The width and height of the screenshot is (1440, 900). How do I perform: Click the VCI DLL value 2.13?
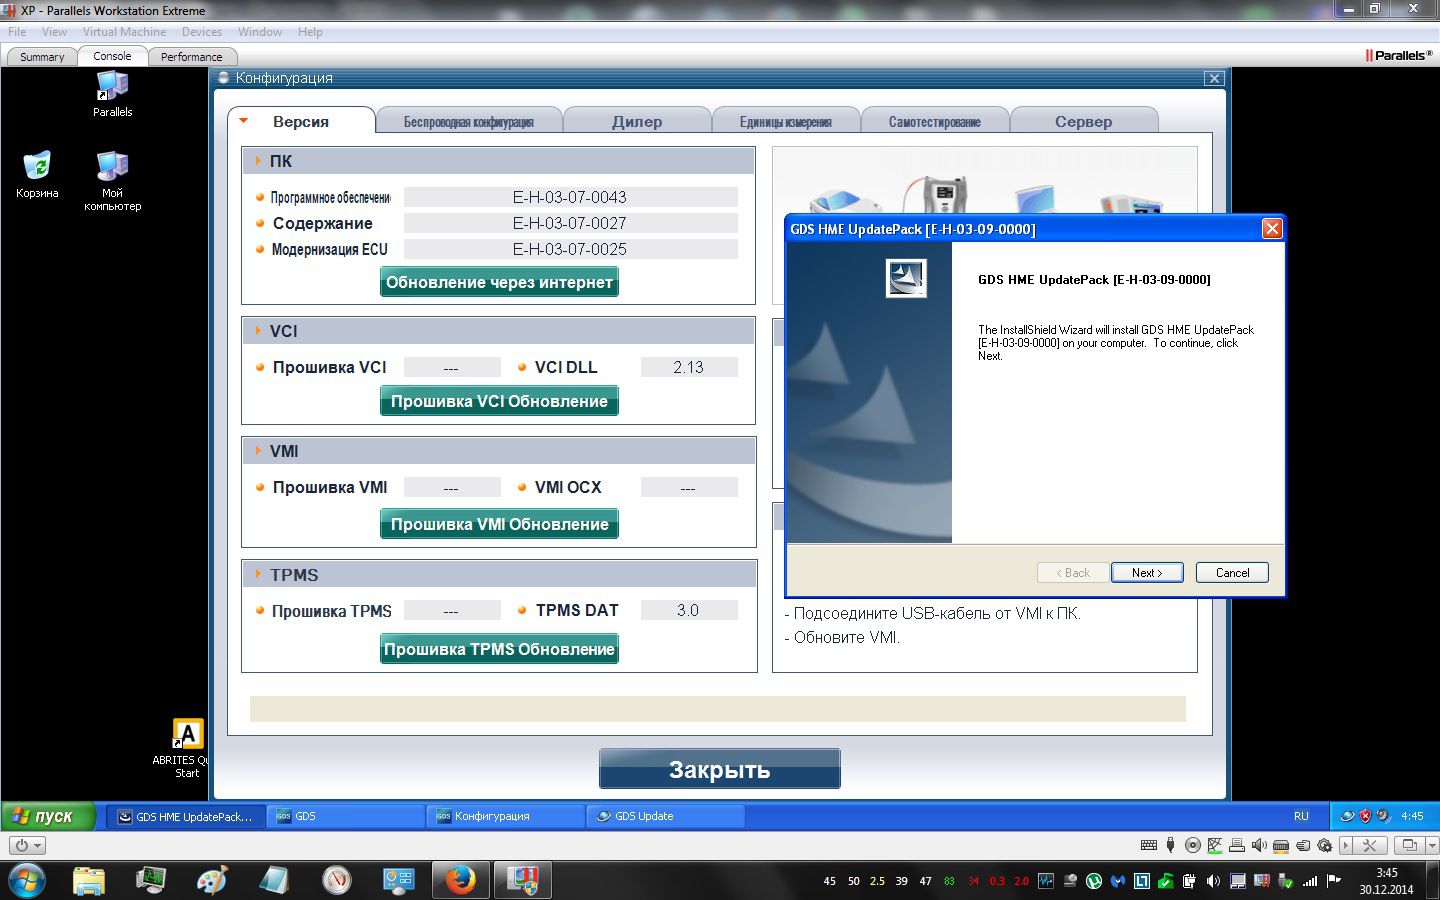click(689, 367)
